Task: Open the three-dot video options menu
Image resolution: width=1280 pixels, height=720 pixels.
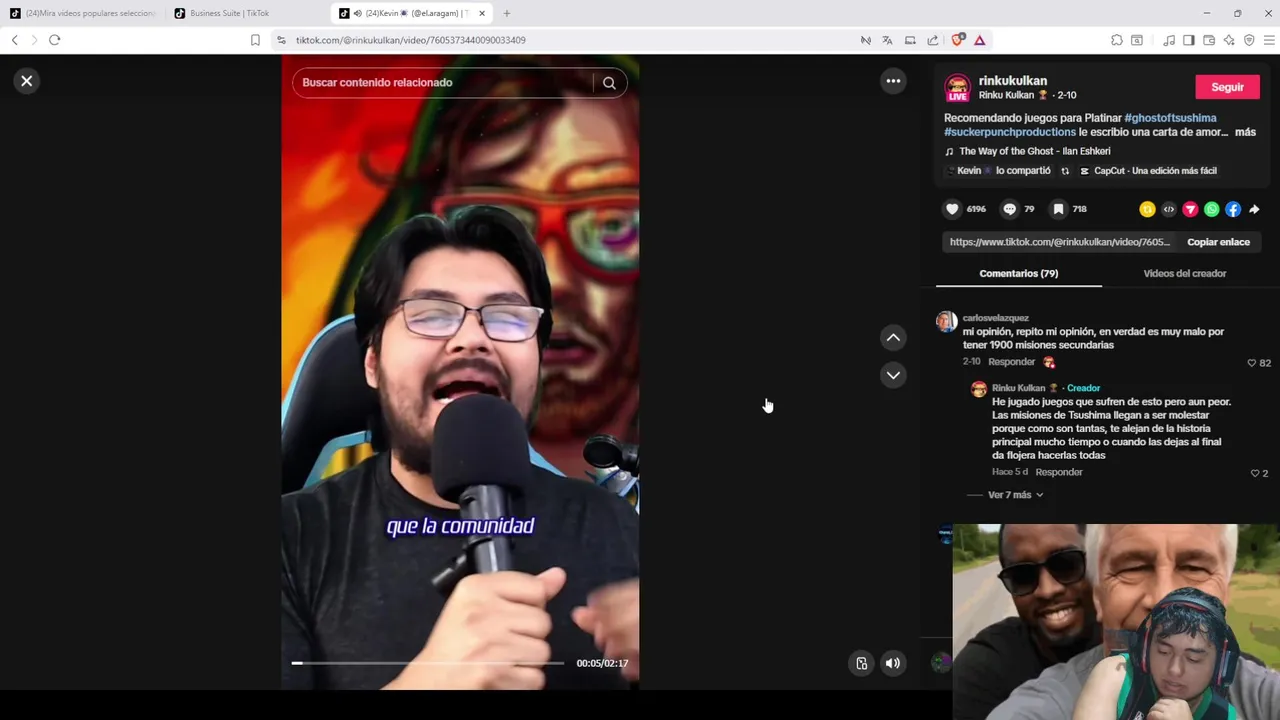Action: tap(893, 81)
